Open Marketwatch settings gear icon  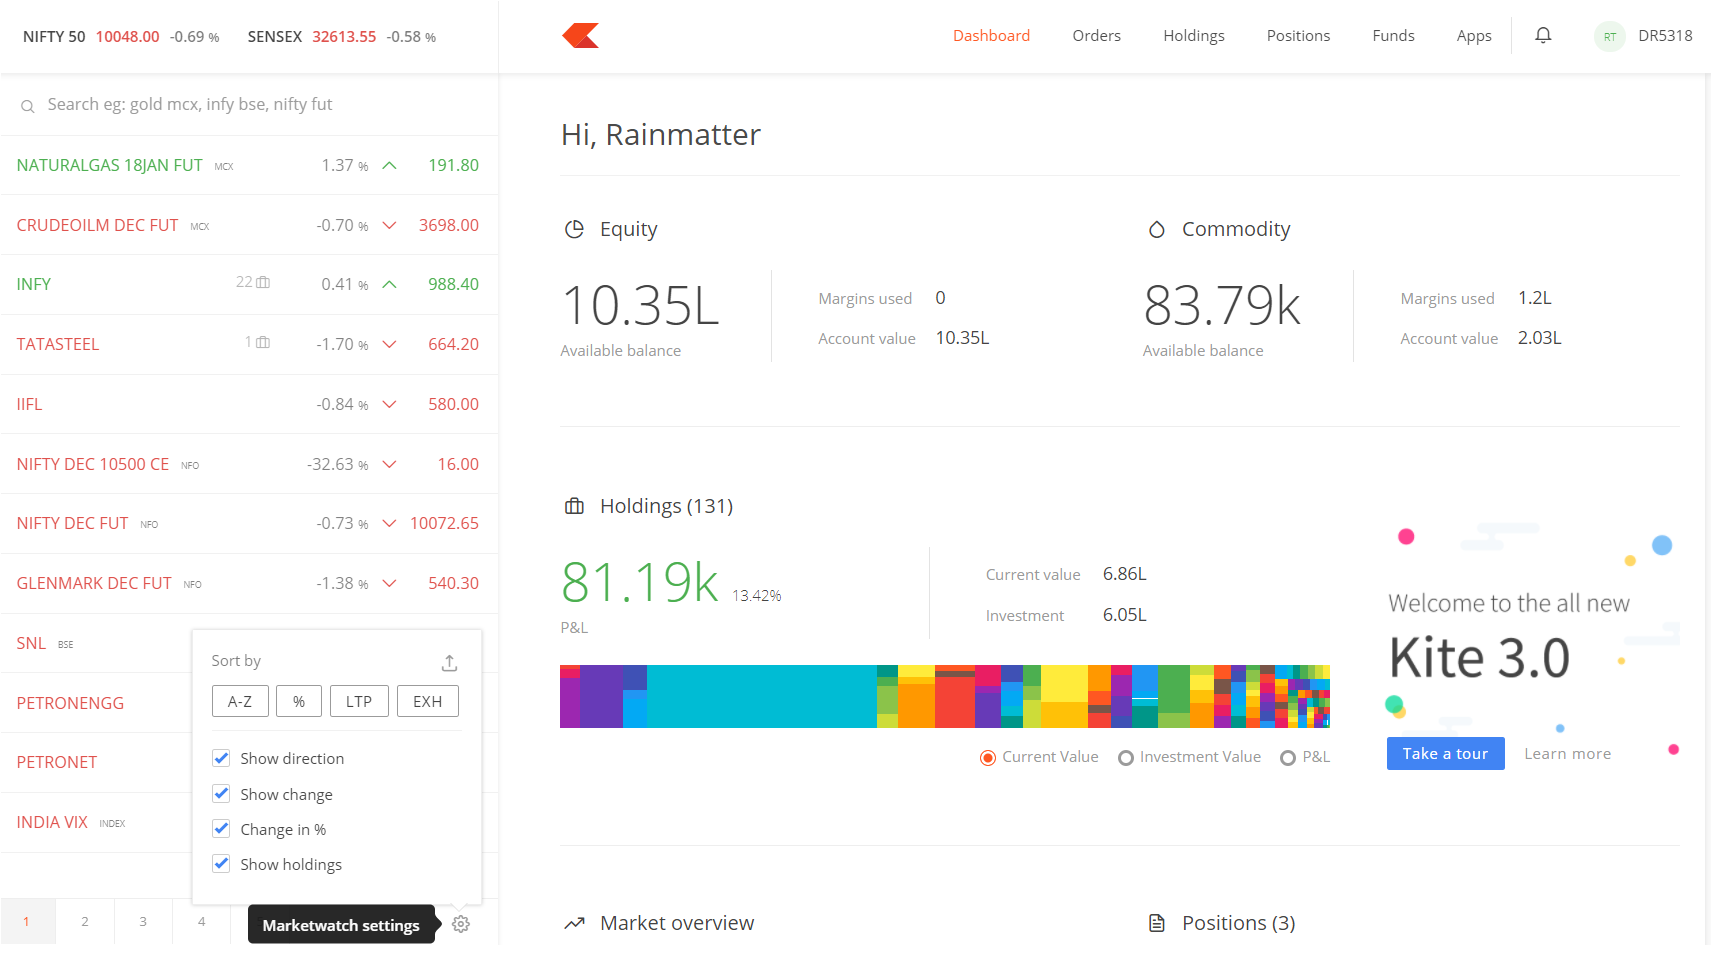click(461, 925)
